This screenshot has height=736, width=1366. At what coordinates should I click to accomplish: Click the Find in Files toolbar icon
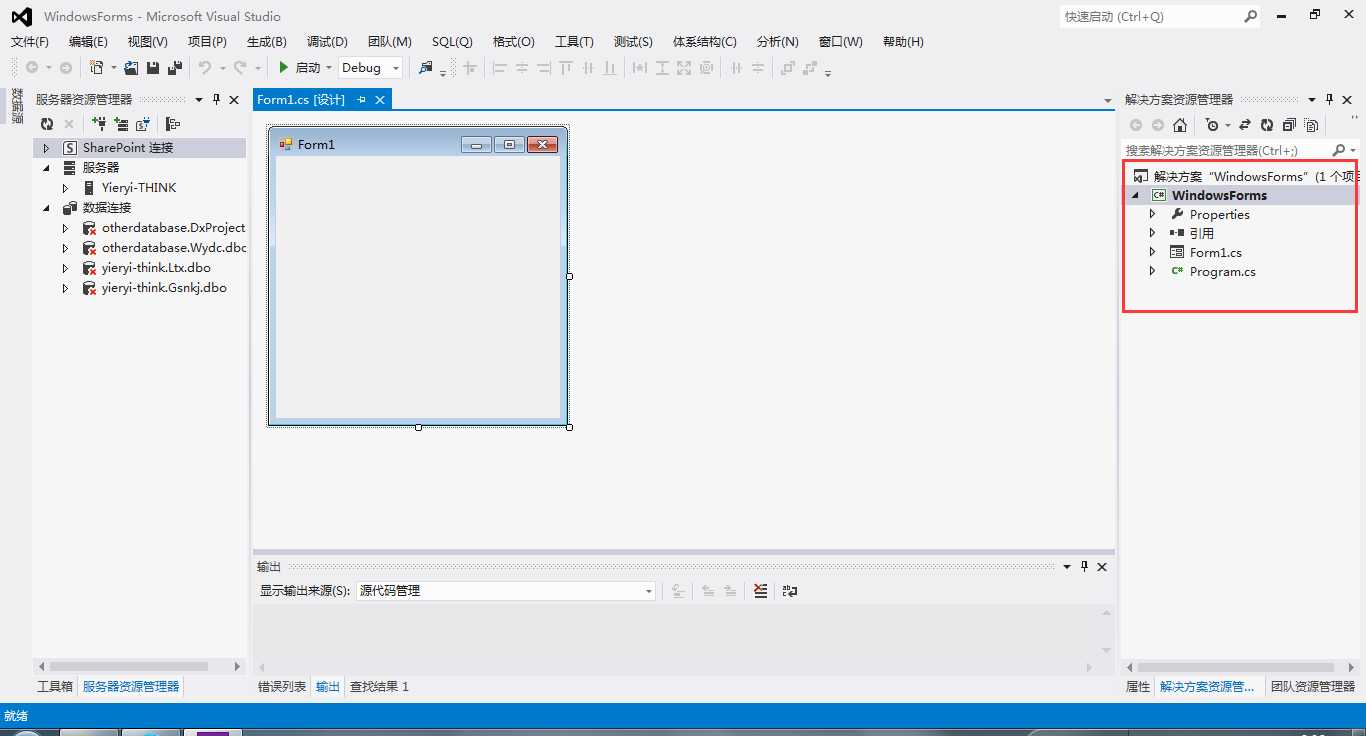(426, 68)
